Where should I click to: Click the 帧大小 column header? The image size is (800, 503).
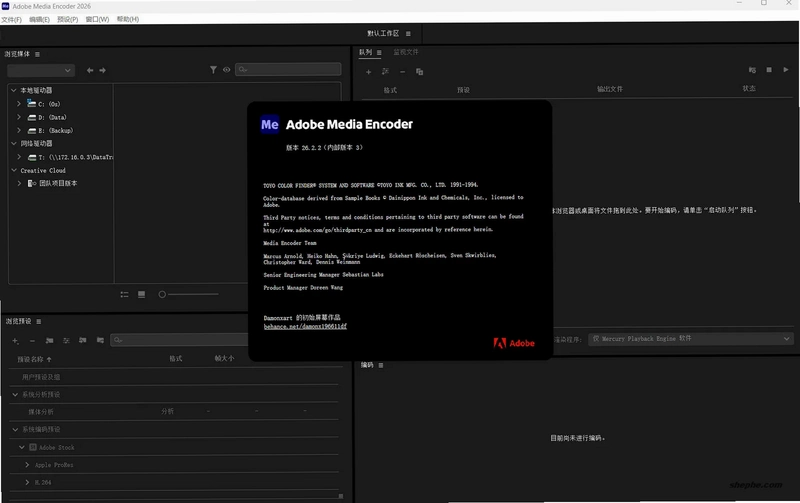224,359
